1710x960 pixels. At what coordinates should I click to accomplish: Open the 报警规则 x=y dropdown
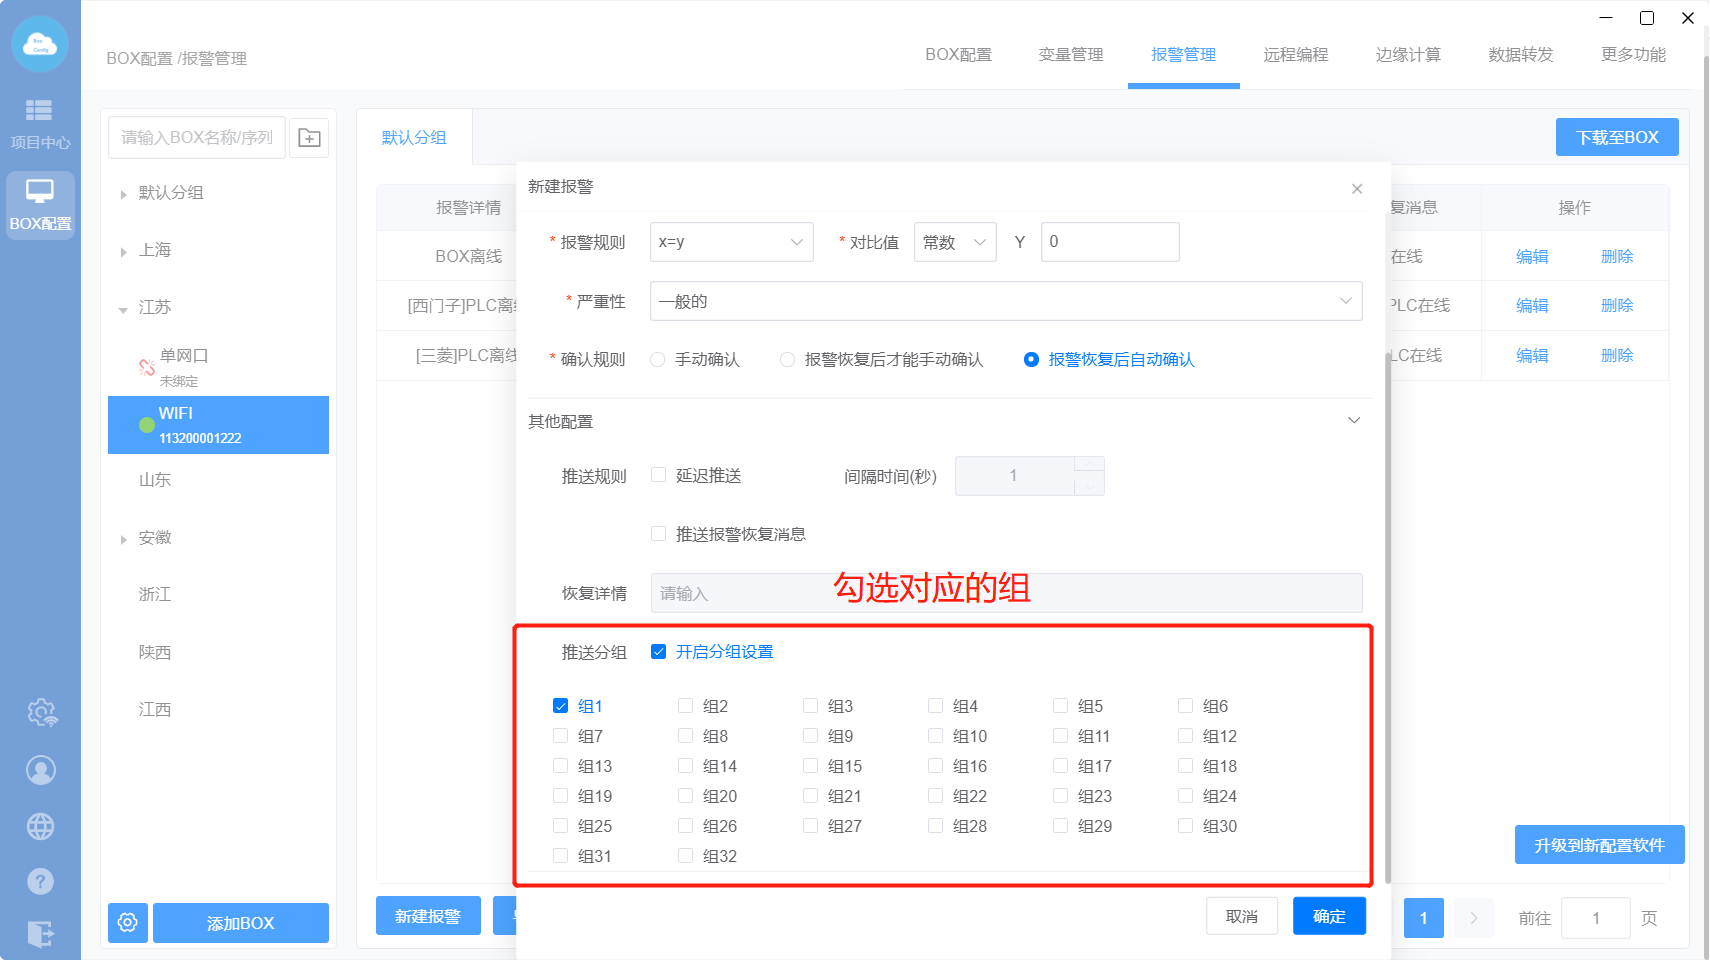pos(731,242)
